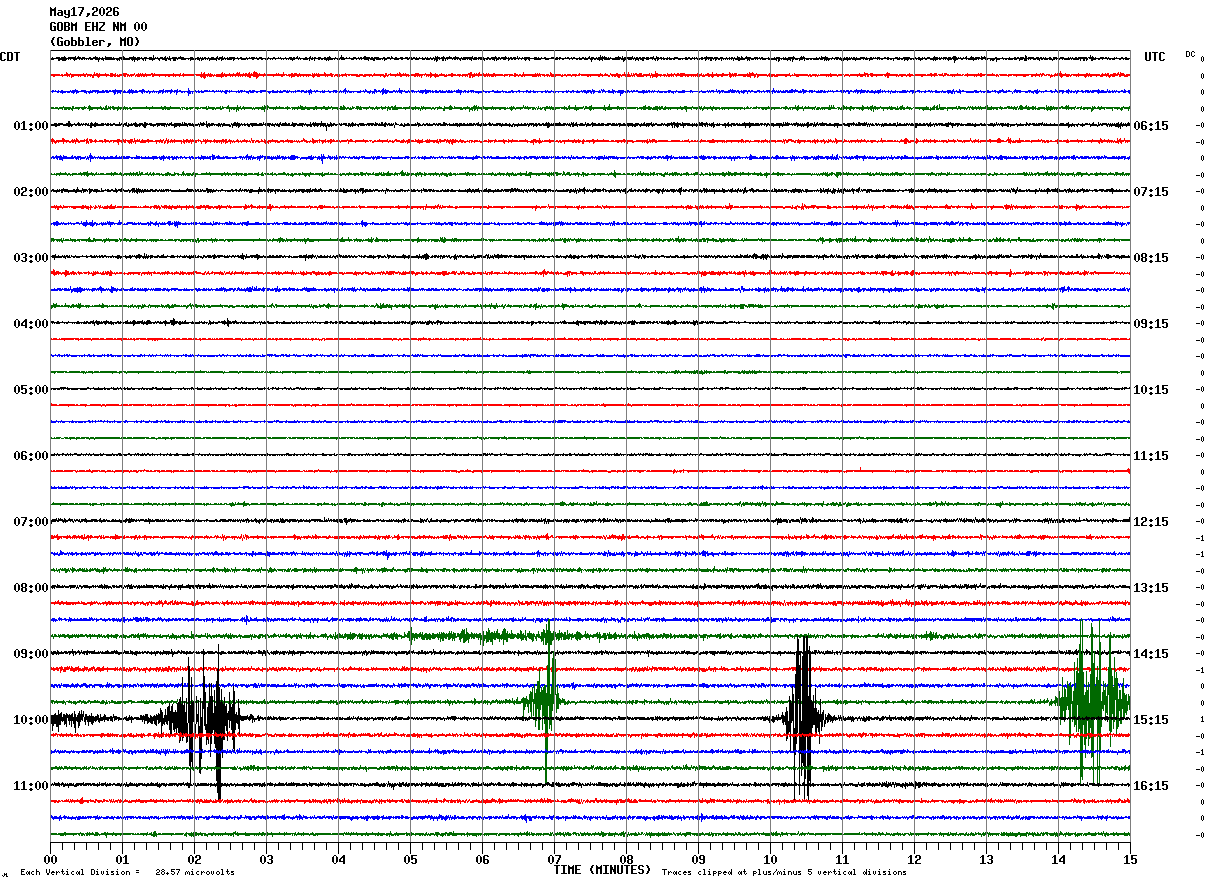Screen dimensions: 1210x886
Task: Click the vertical division microvolts scale note
Action: [x=127, y=872]
